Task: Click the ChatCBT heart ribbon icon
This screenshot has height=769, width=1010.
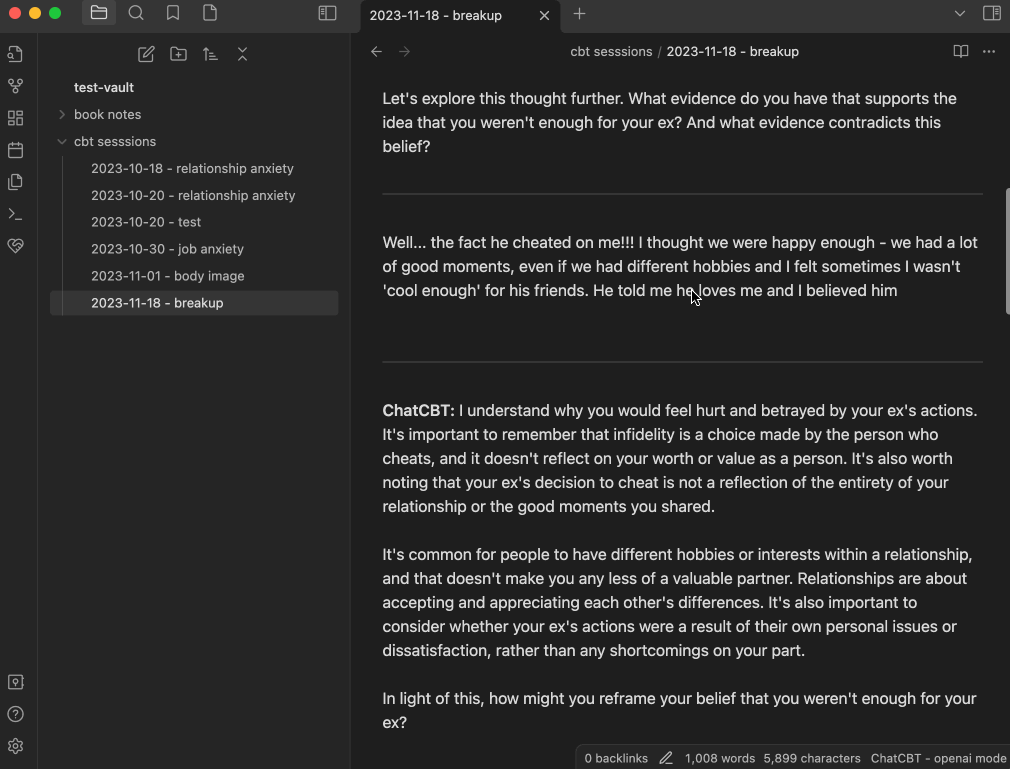Action: (15, 245)
